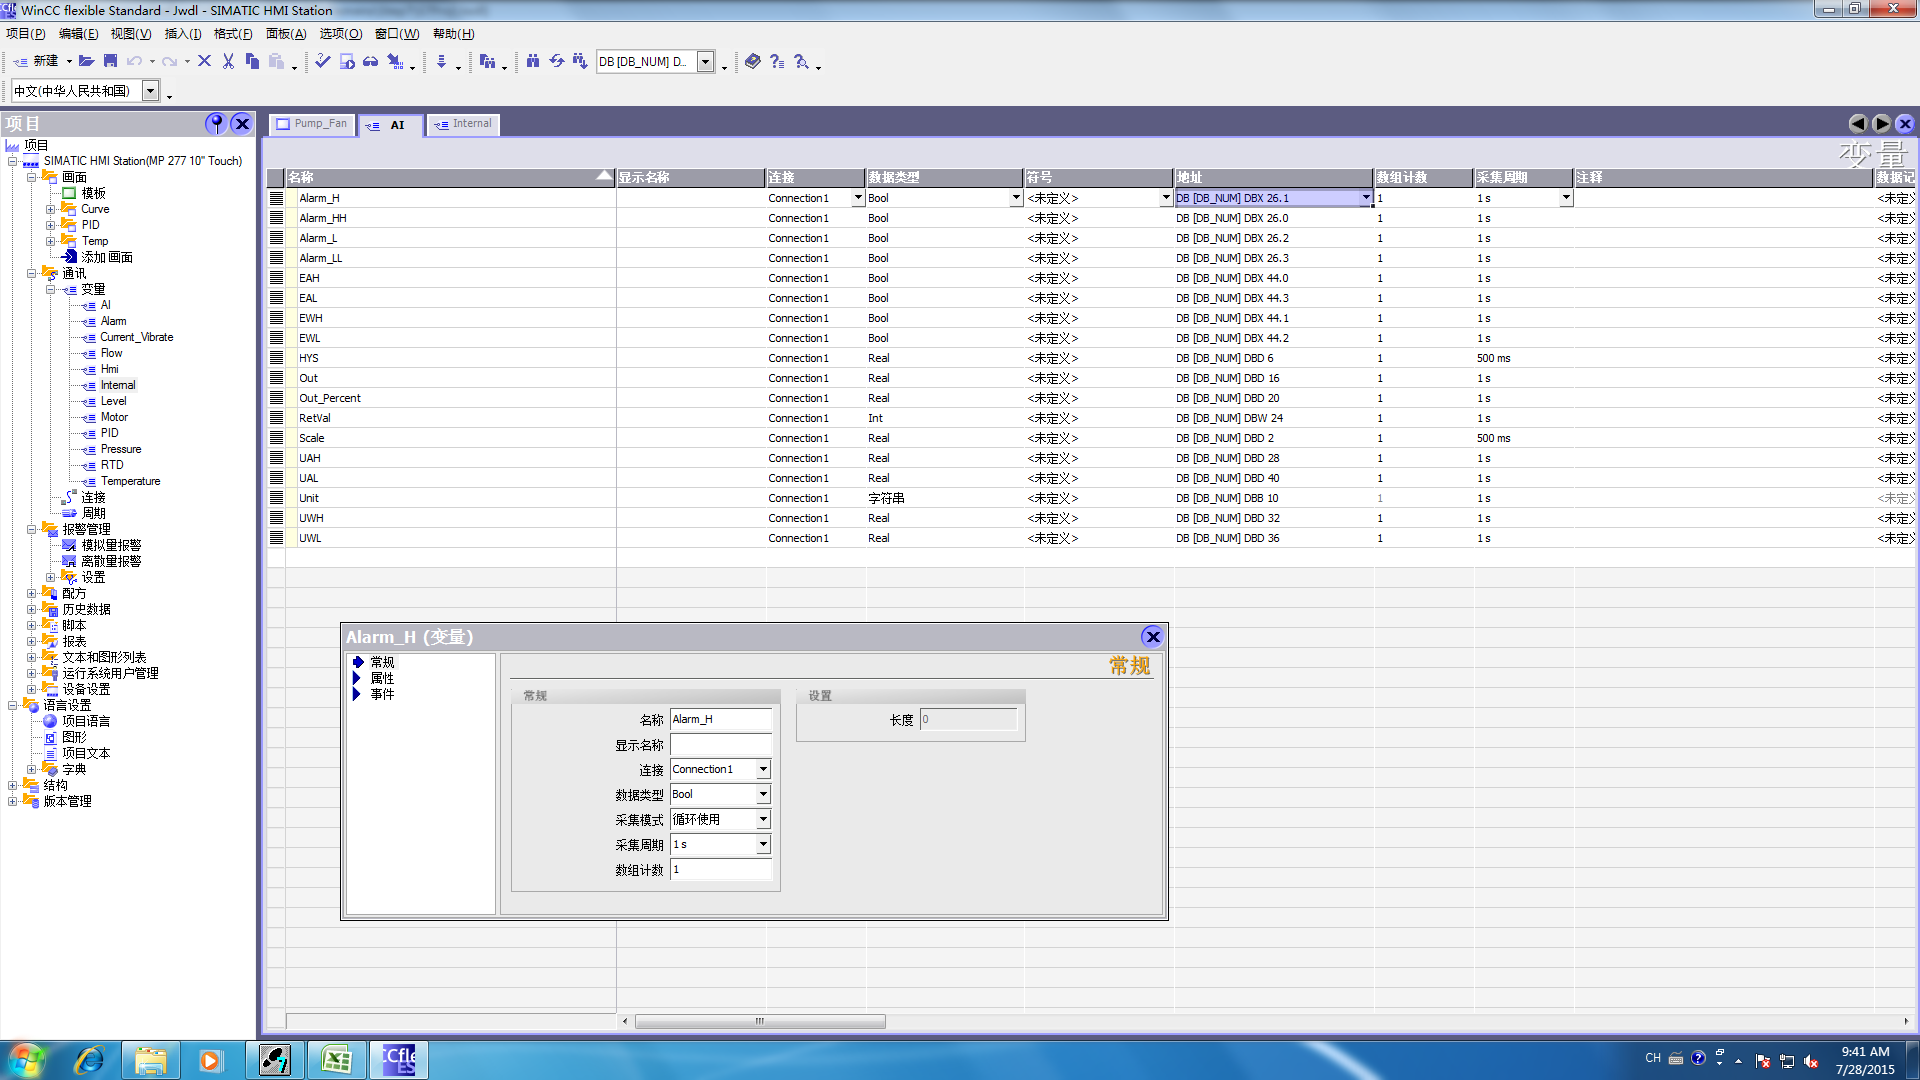1920x1080 pixels.
Task: Open the help book icon
Action: tap(752, 62)
